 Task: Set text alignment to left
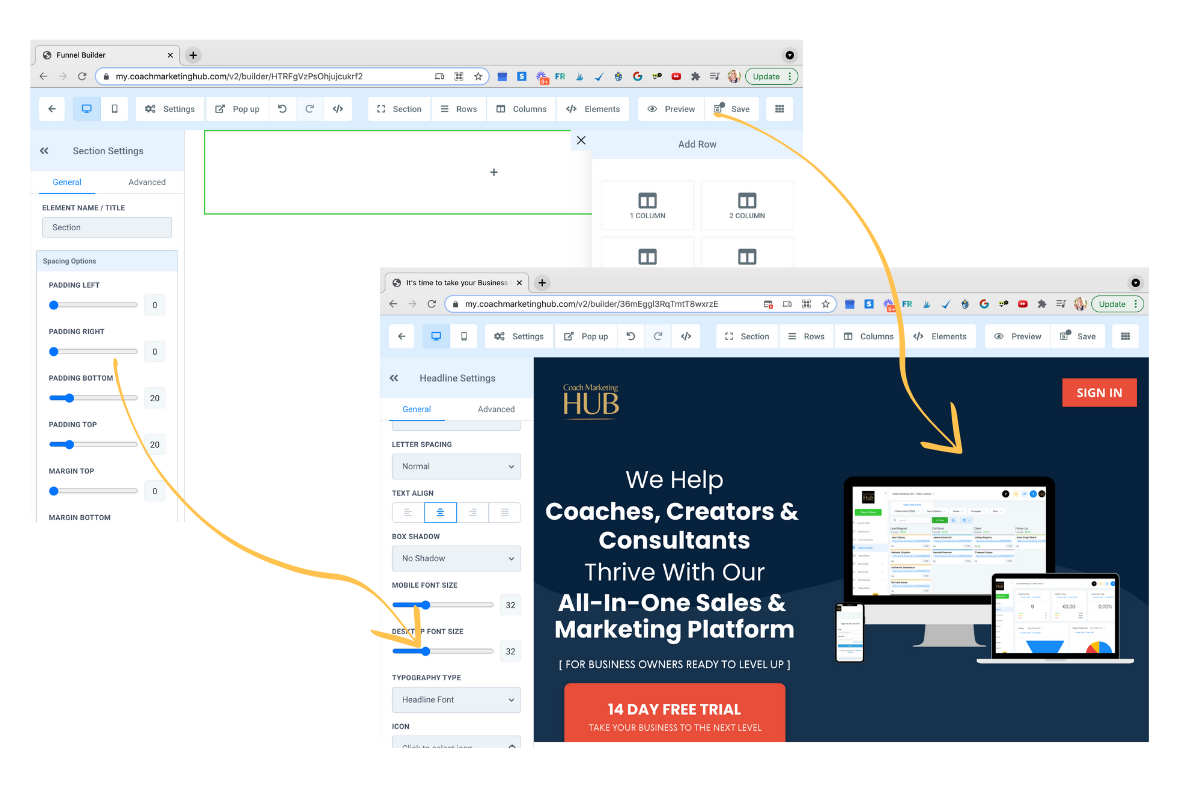point(408,512)
